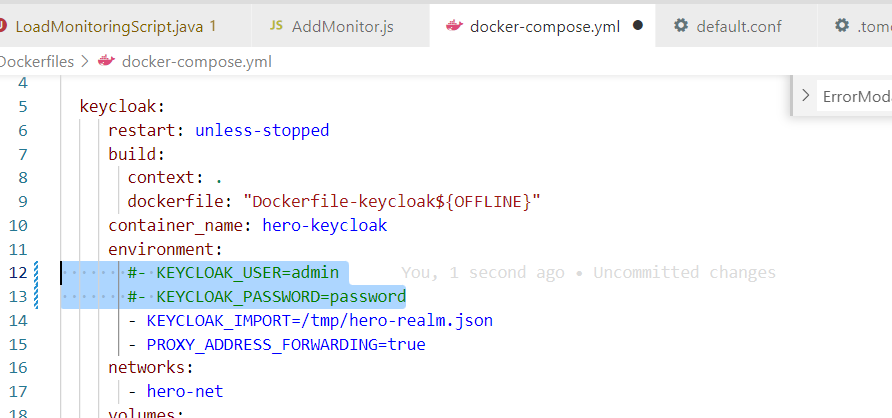Place cursor on the KEYCLOAK_IMPORT line
This screenshot has width=892, height=418.
[x=320, y=320]
